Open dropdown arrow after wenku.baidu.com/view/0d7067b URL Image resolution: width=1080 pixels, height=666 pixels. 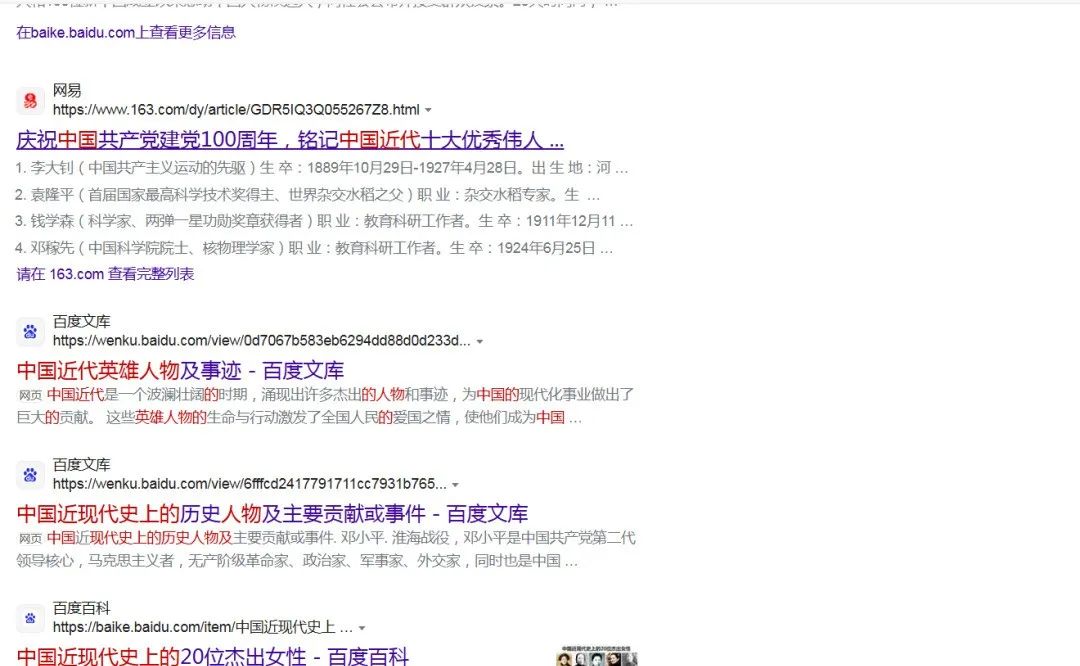click(480, 342)
